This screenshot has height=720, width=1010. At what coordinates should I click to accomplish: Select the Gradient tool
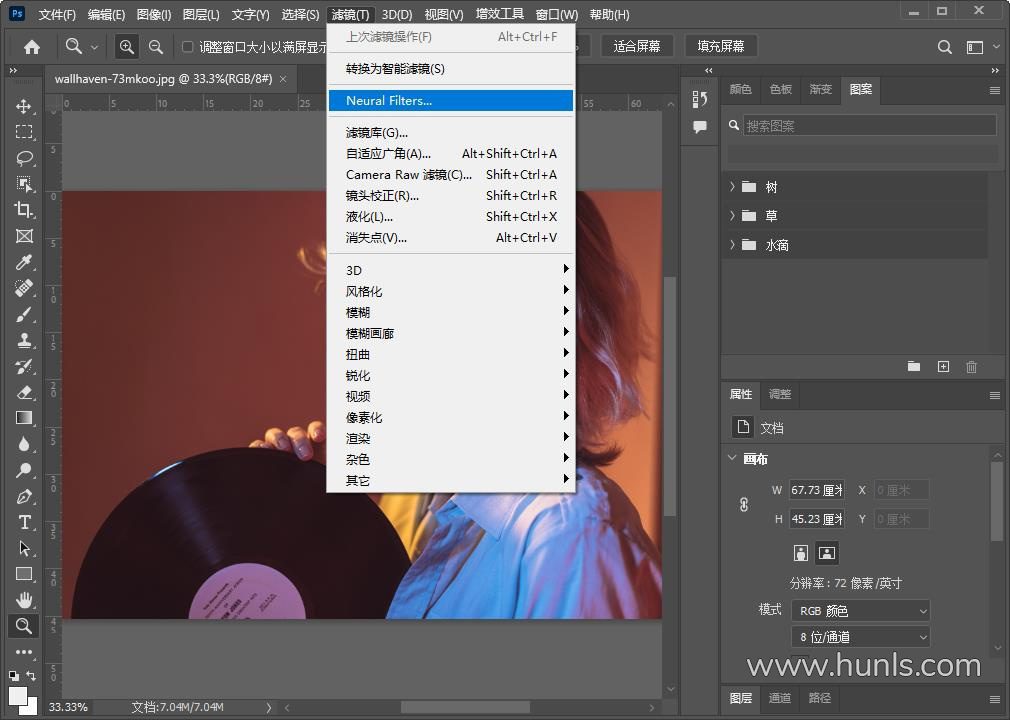24,418
